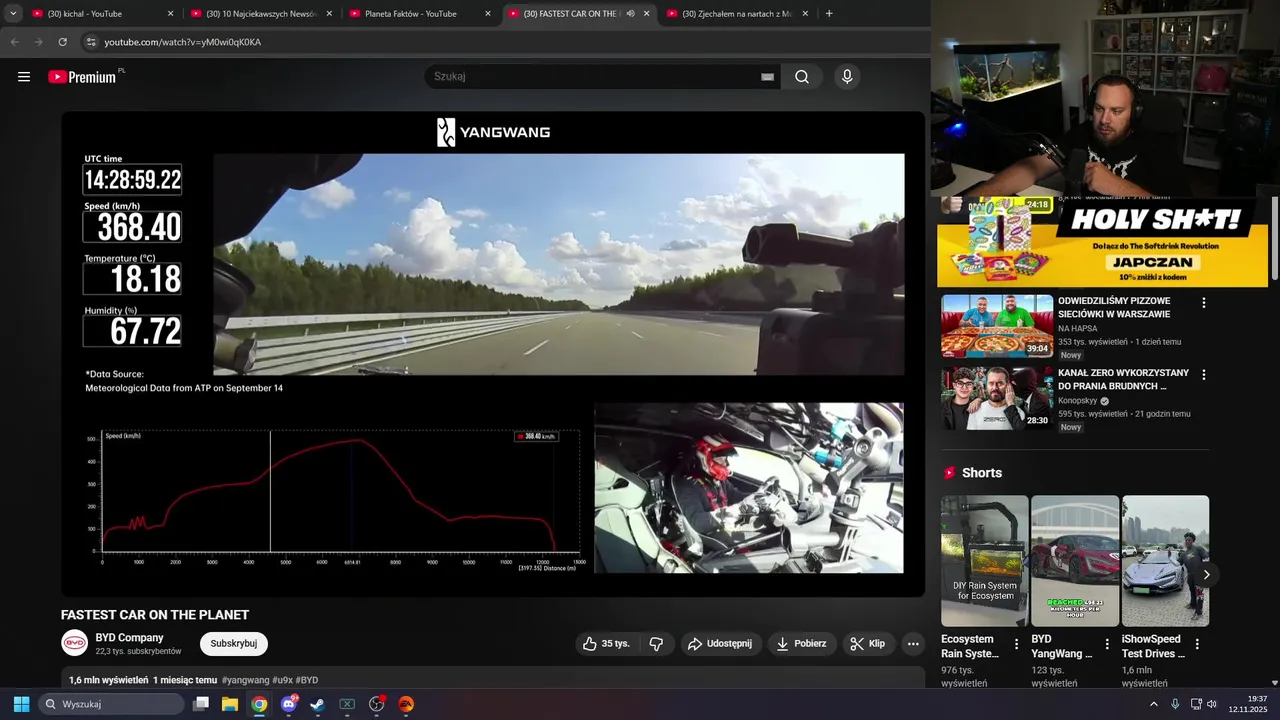Share video with Udostępnij
This screenshot has width=1280, height=720.
[x=720, y=643]
